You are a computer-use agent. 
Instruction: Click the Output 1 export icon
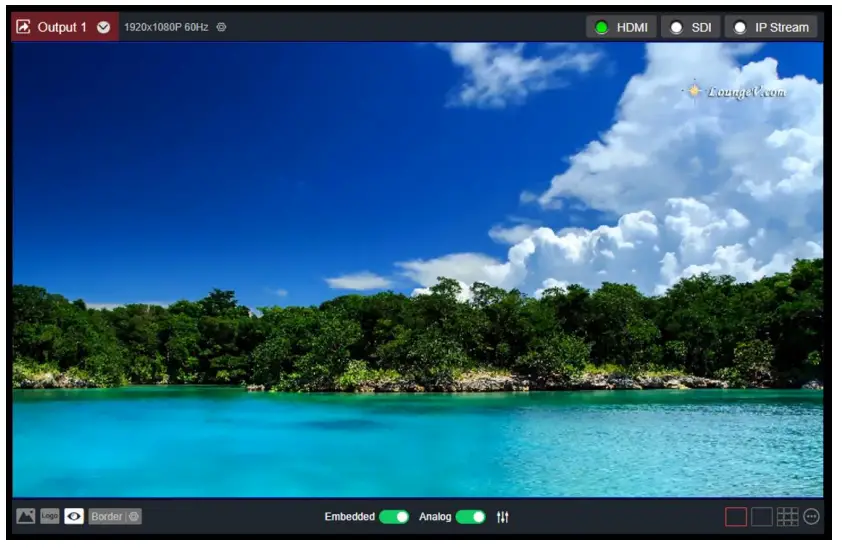coord(23,27)
